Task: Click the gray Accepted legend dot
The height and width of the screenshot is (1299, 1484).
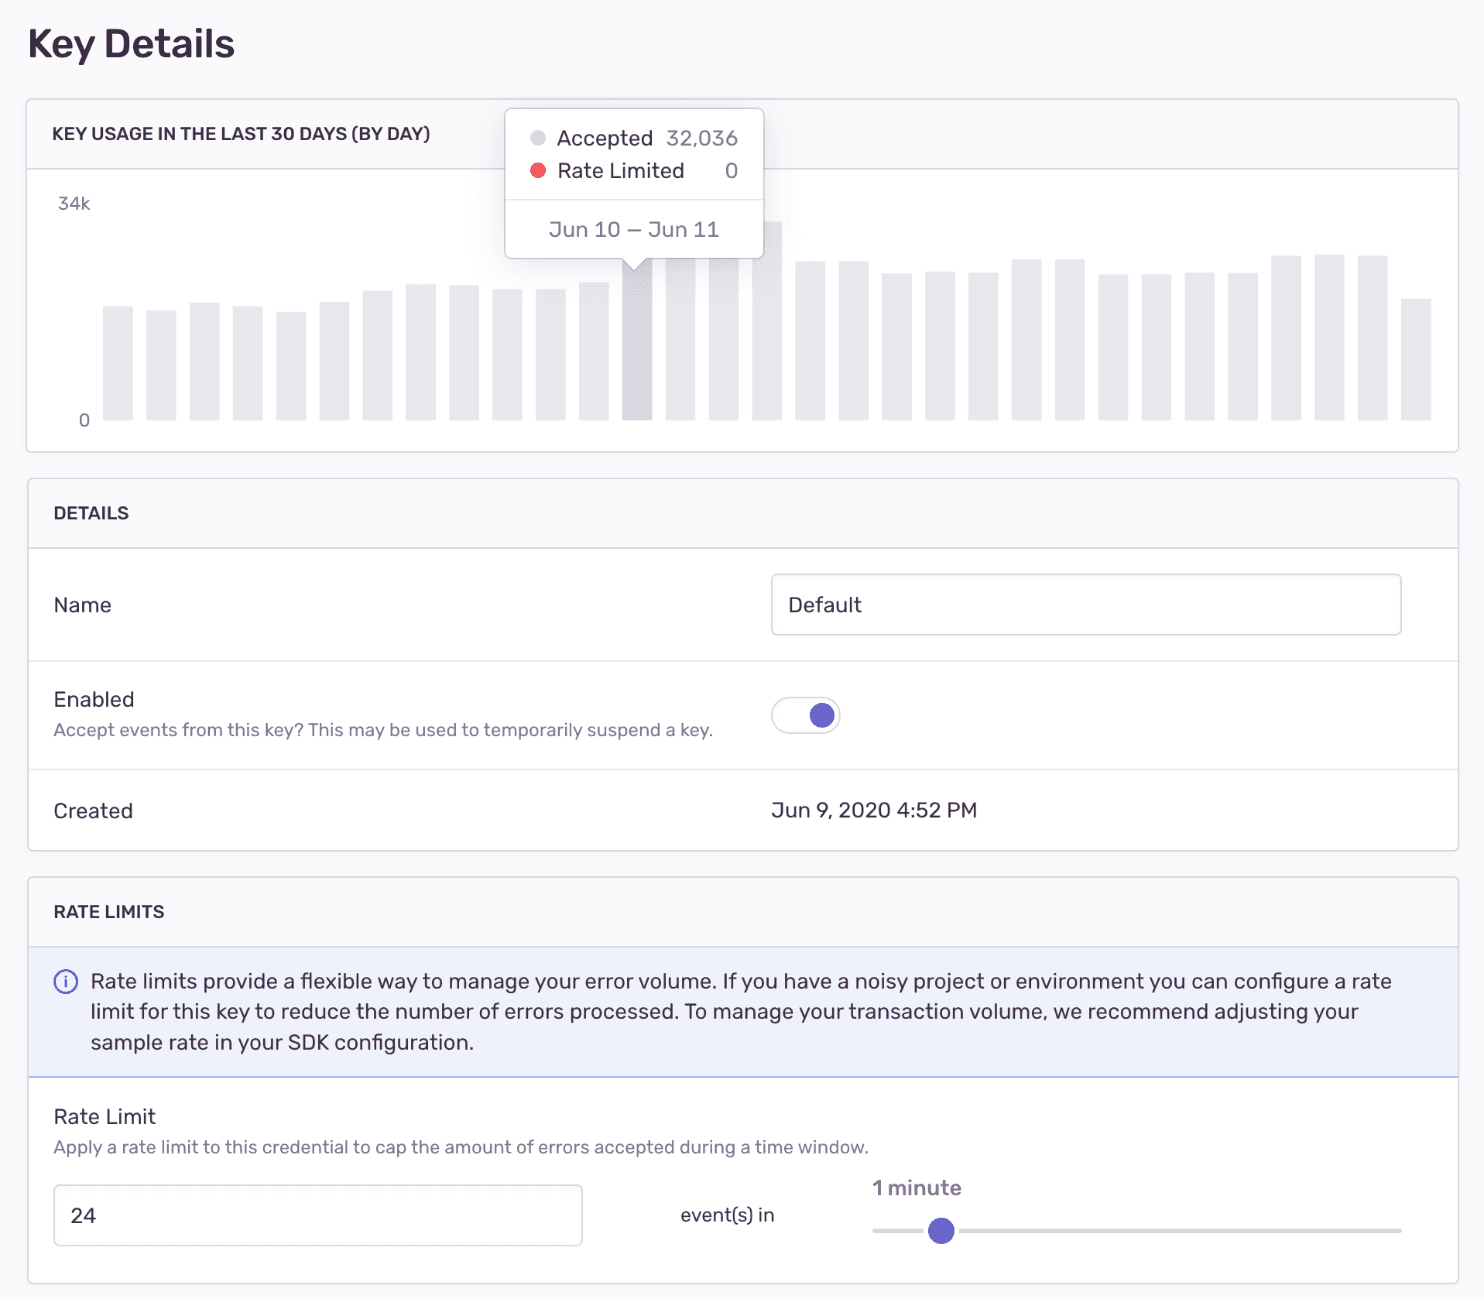Action: point(538,138)
